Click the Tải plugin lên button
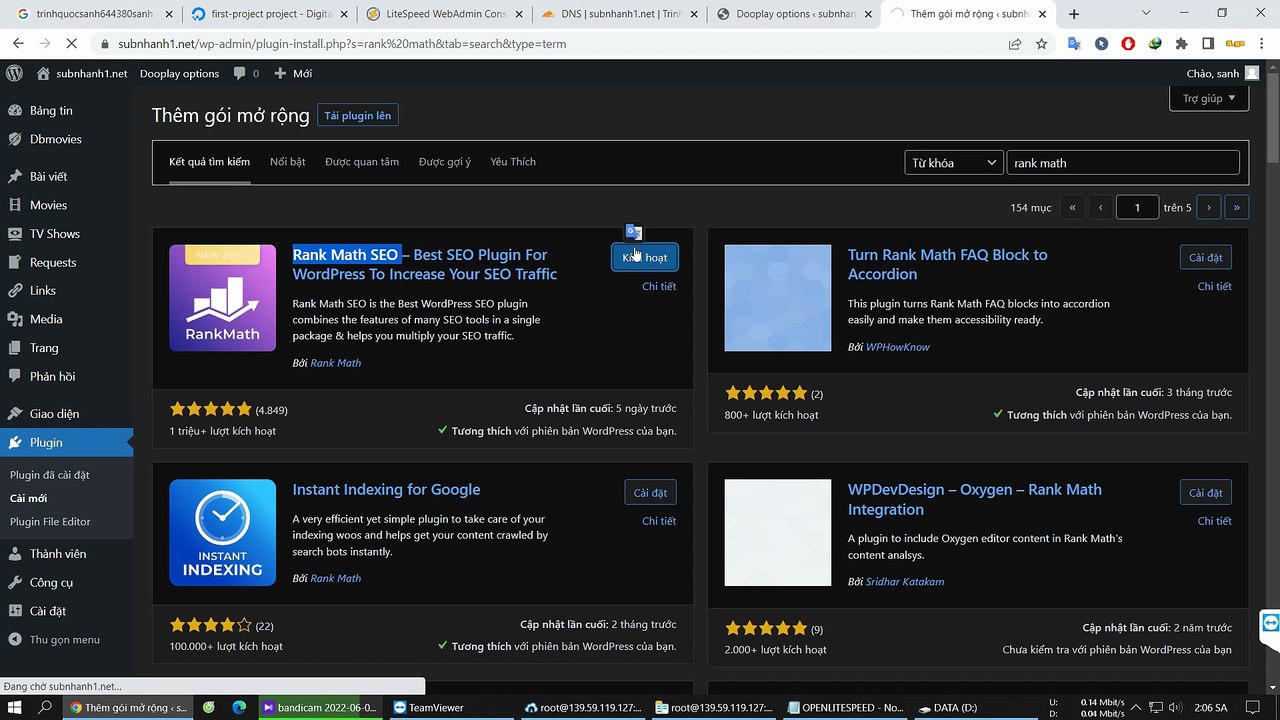The width and height of the screenshot is (1280, 720). (358, 115)
